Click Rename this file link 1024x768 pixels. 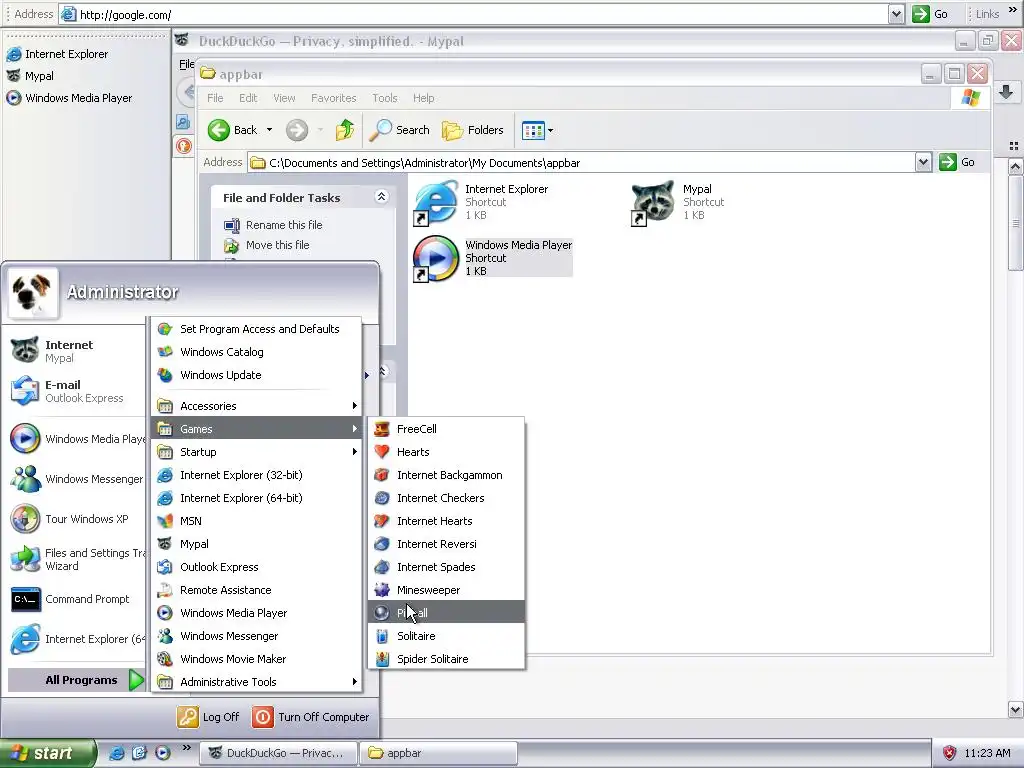click(283, 225)
